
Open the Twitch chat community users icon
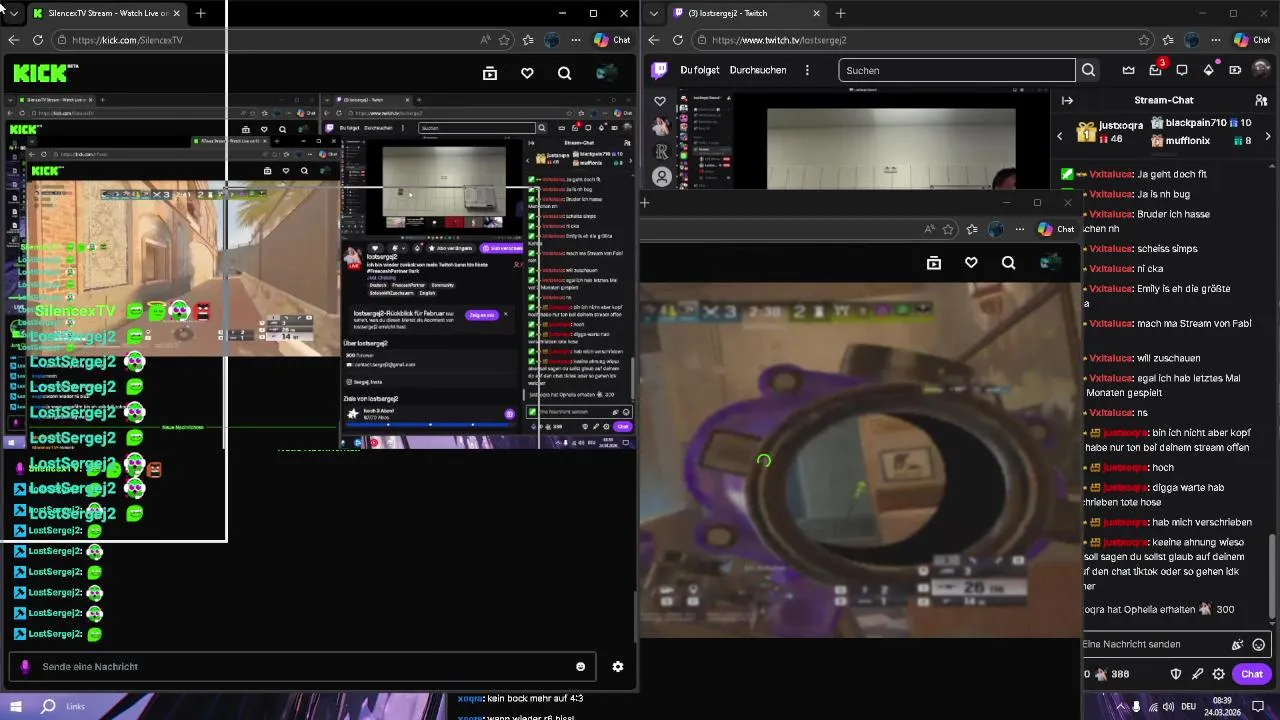[x=1261, y=100]
